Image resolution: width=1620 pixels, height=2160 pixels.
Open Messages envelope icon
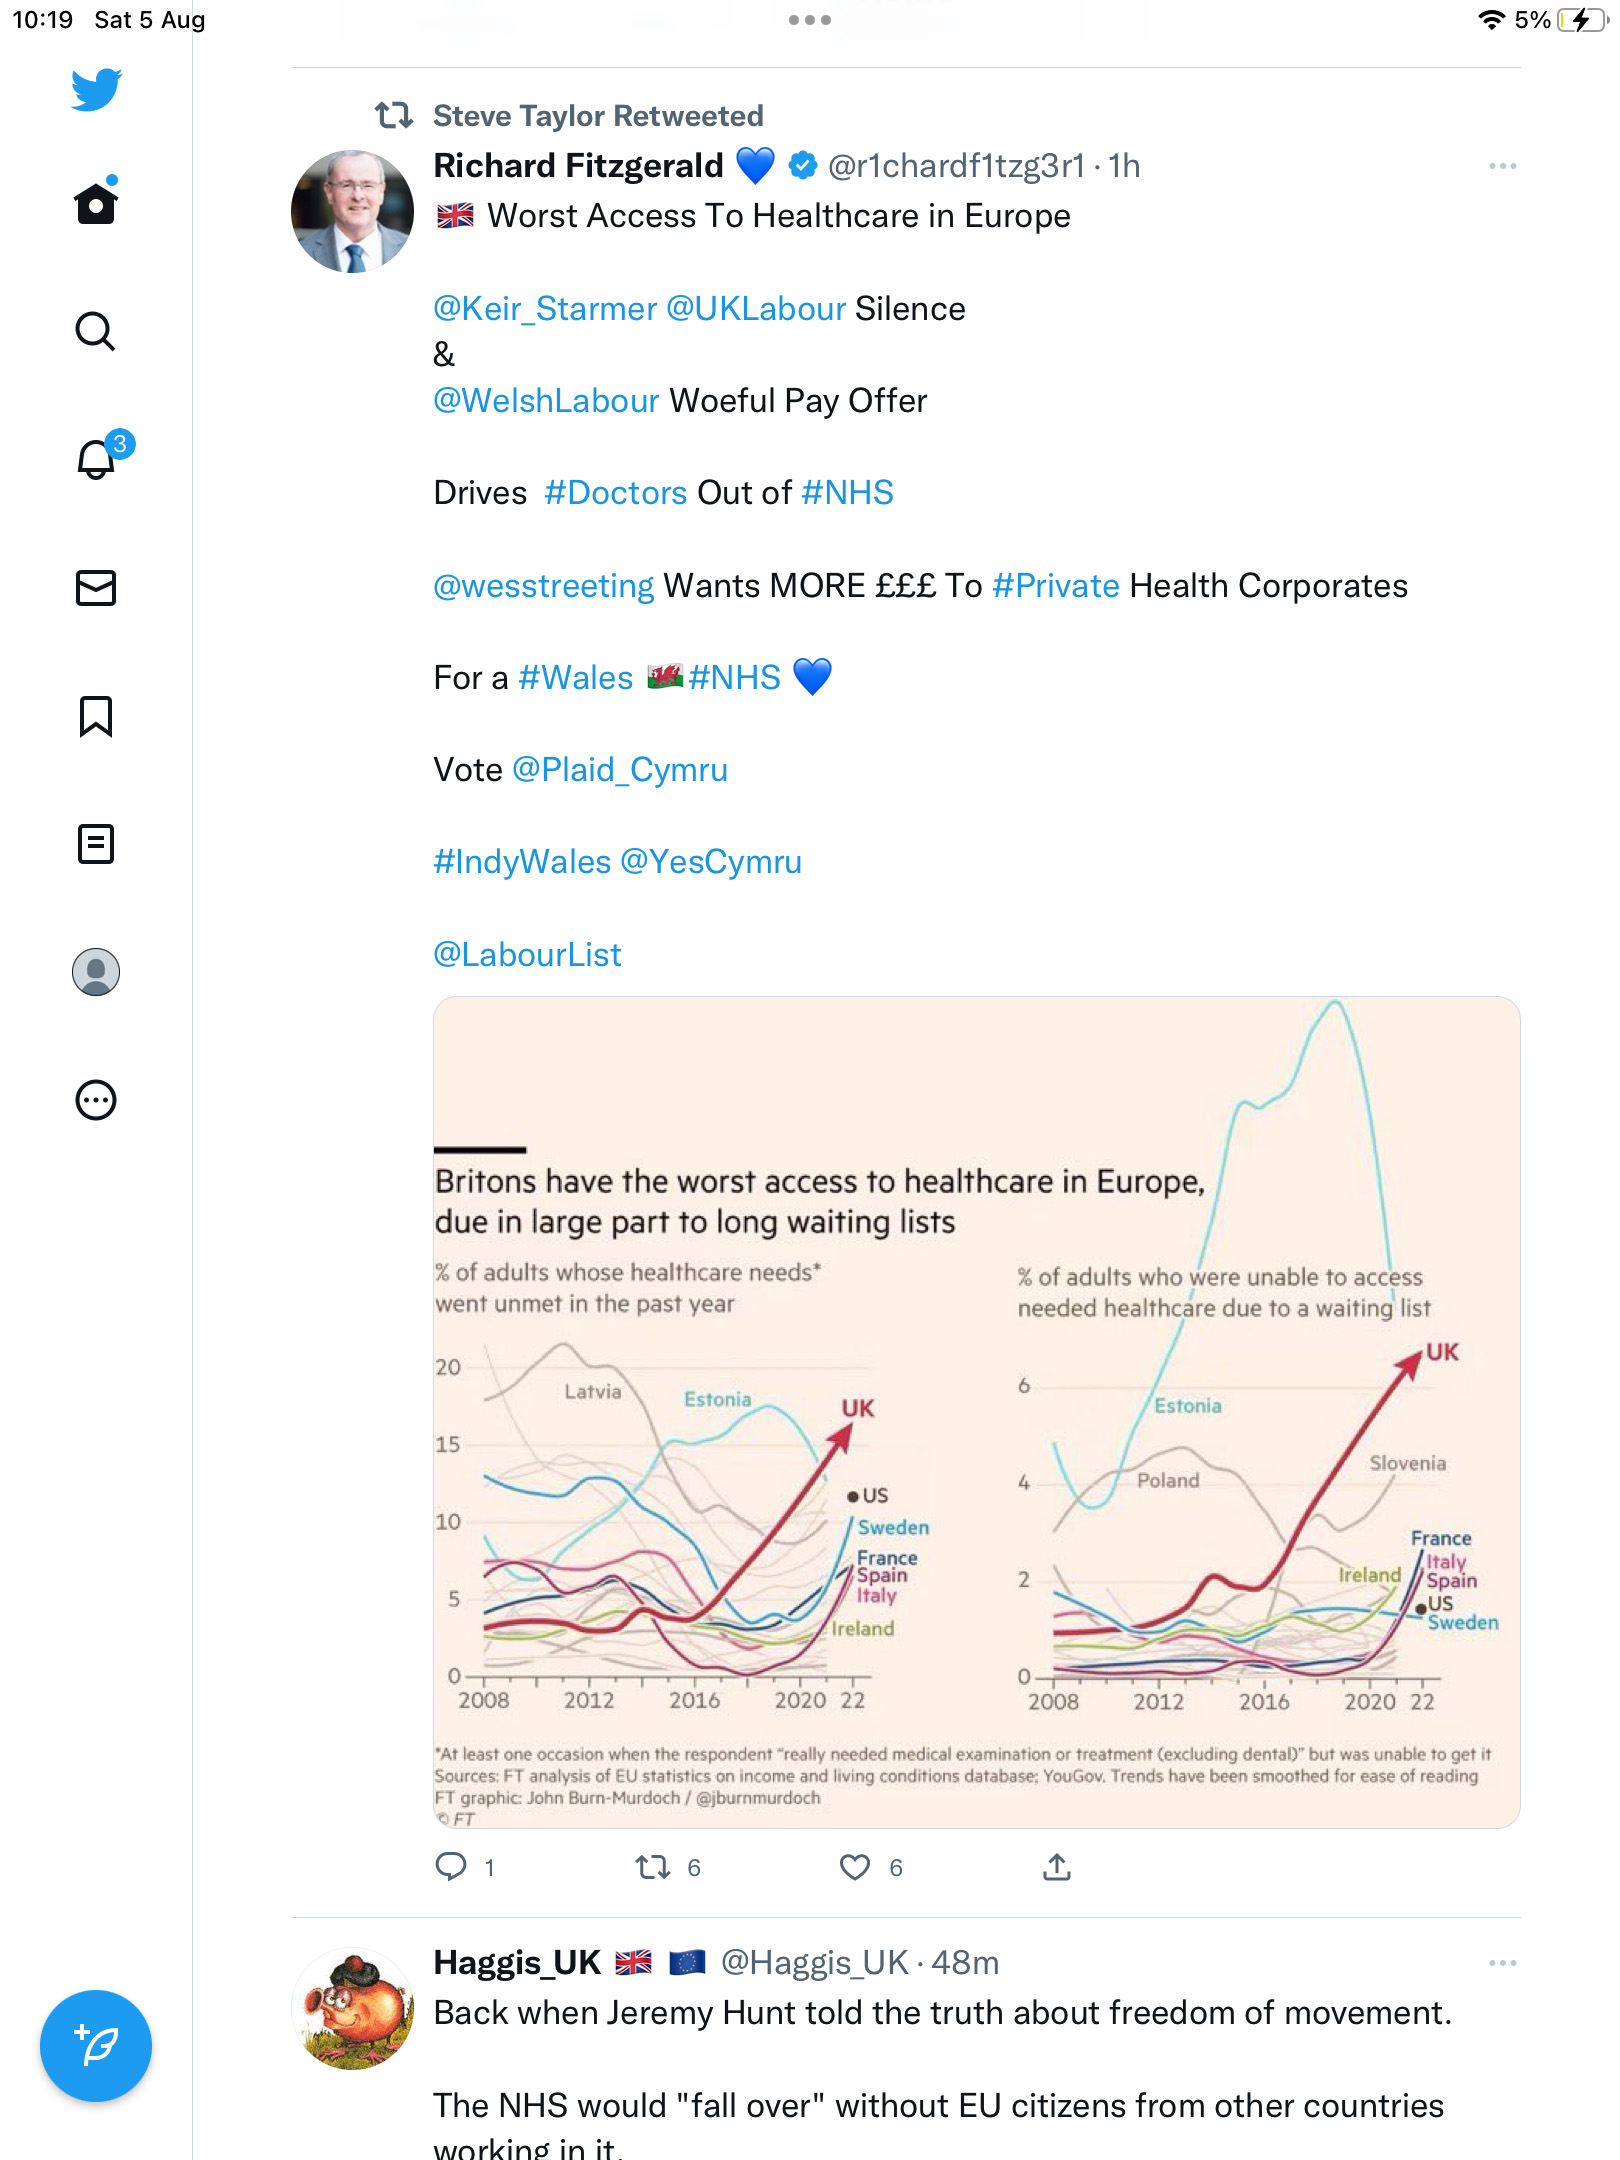(96, 588)
